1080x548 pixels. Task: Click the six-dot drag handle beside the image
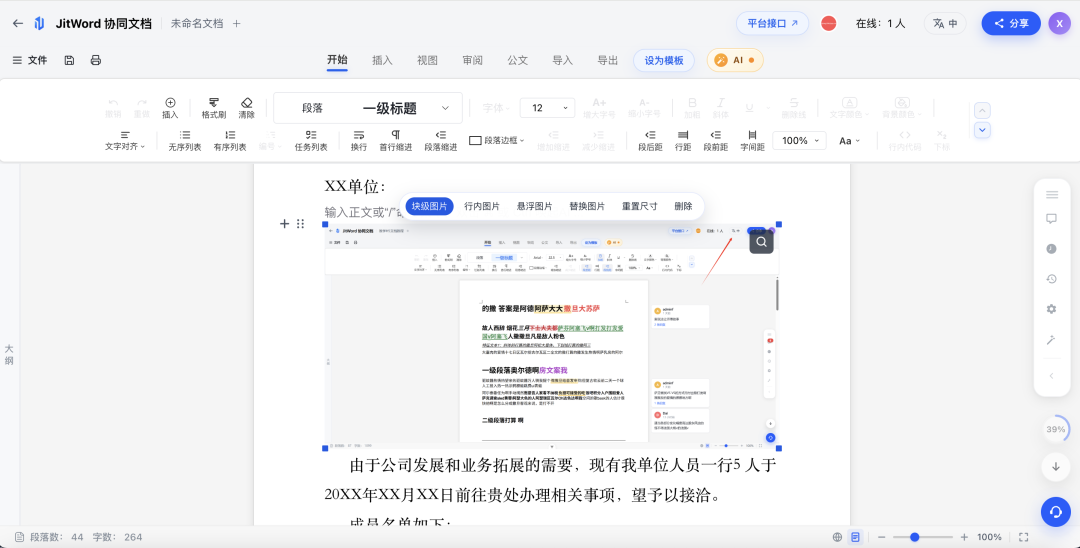tap(300, 224)
